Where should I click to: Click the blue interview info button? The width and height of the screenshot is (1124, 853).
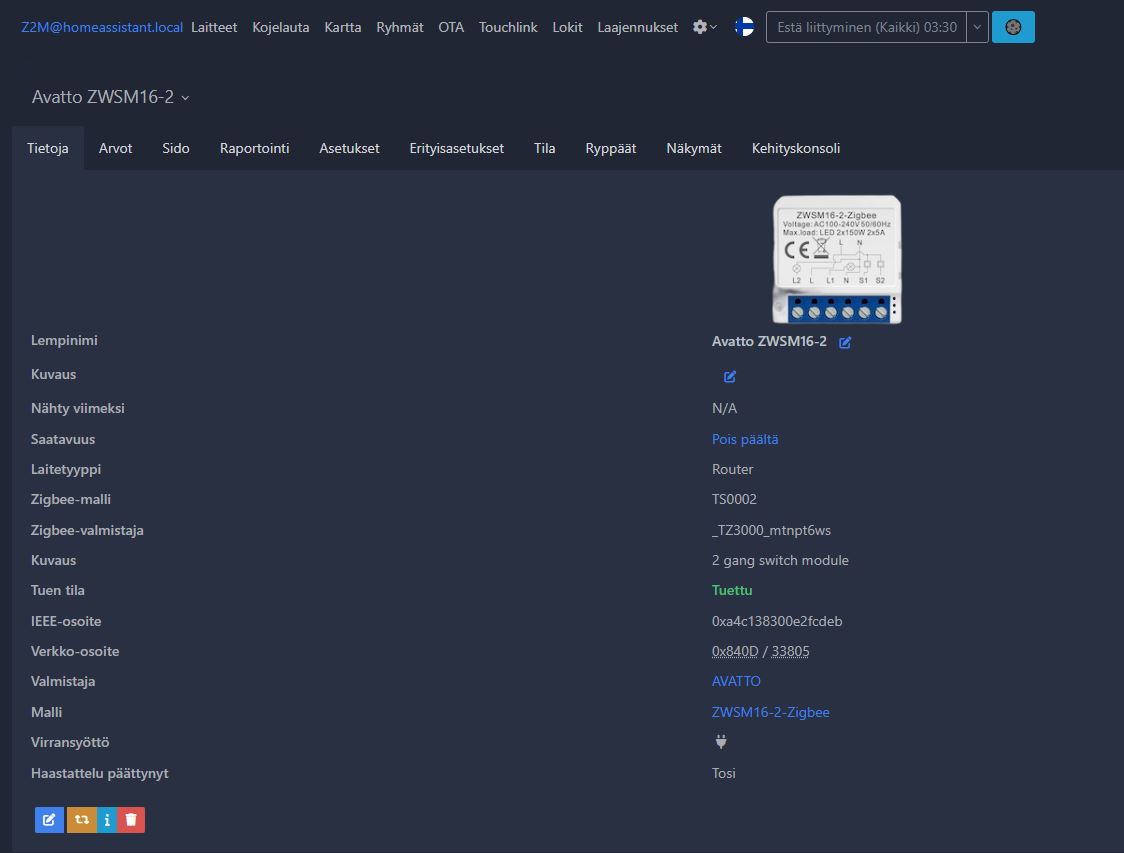tap(107, 820)
